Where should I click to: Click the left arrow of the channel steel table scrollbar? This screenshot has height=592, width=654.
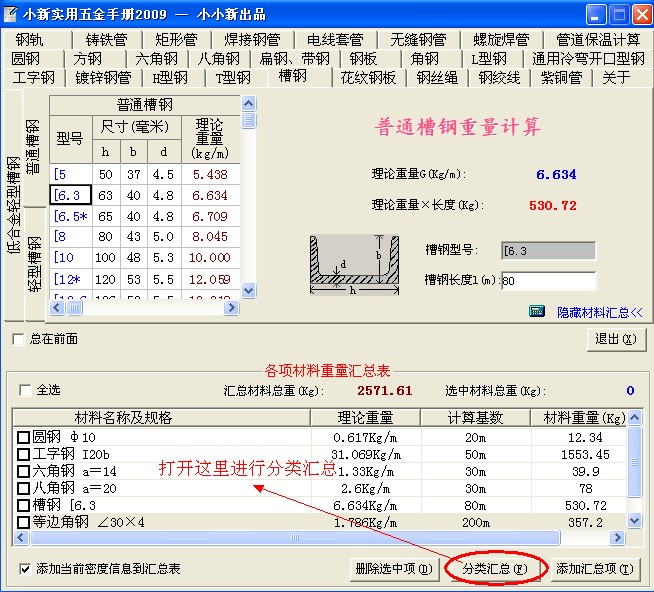[57, 308]
